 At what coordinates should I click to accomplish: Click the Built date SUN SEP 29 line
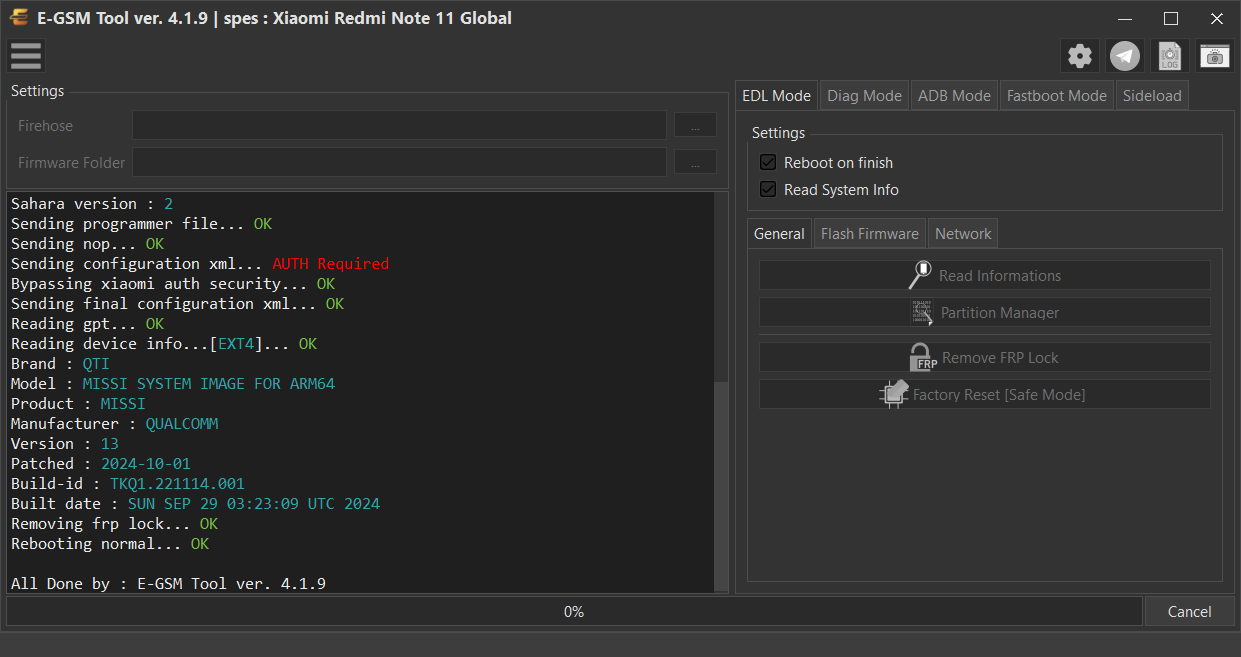coord(195,504)
